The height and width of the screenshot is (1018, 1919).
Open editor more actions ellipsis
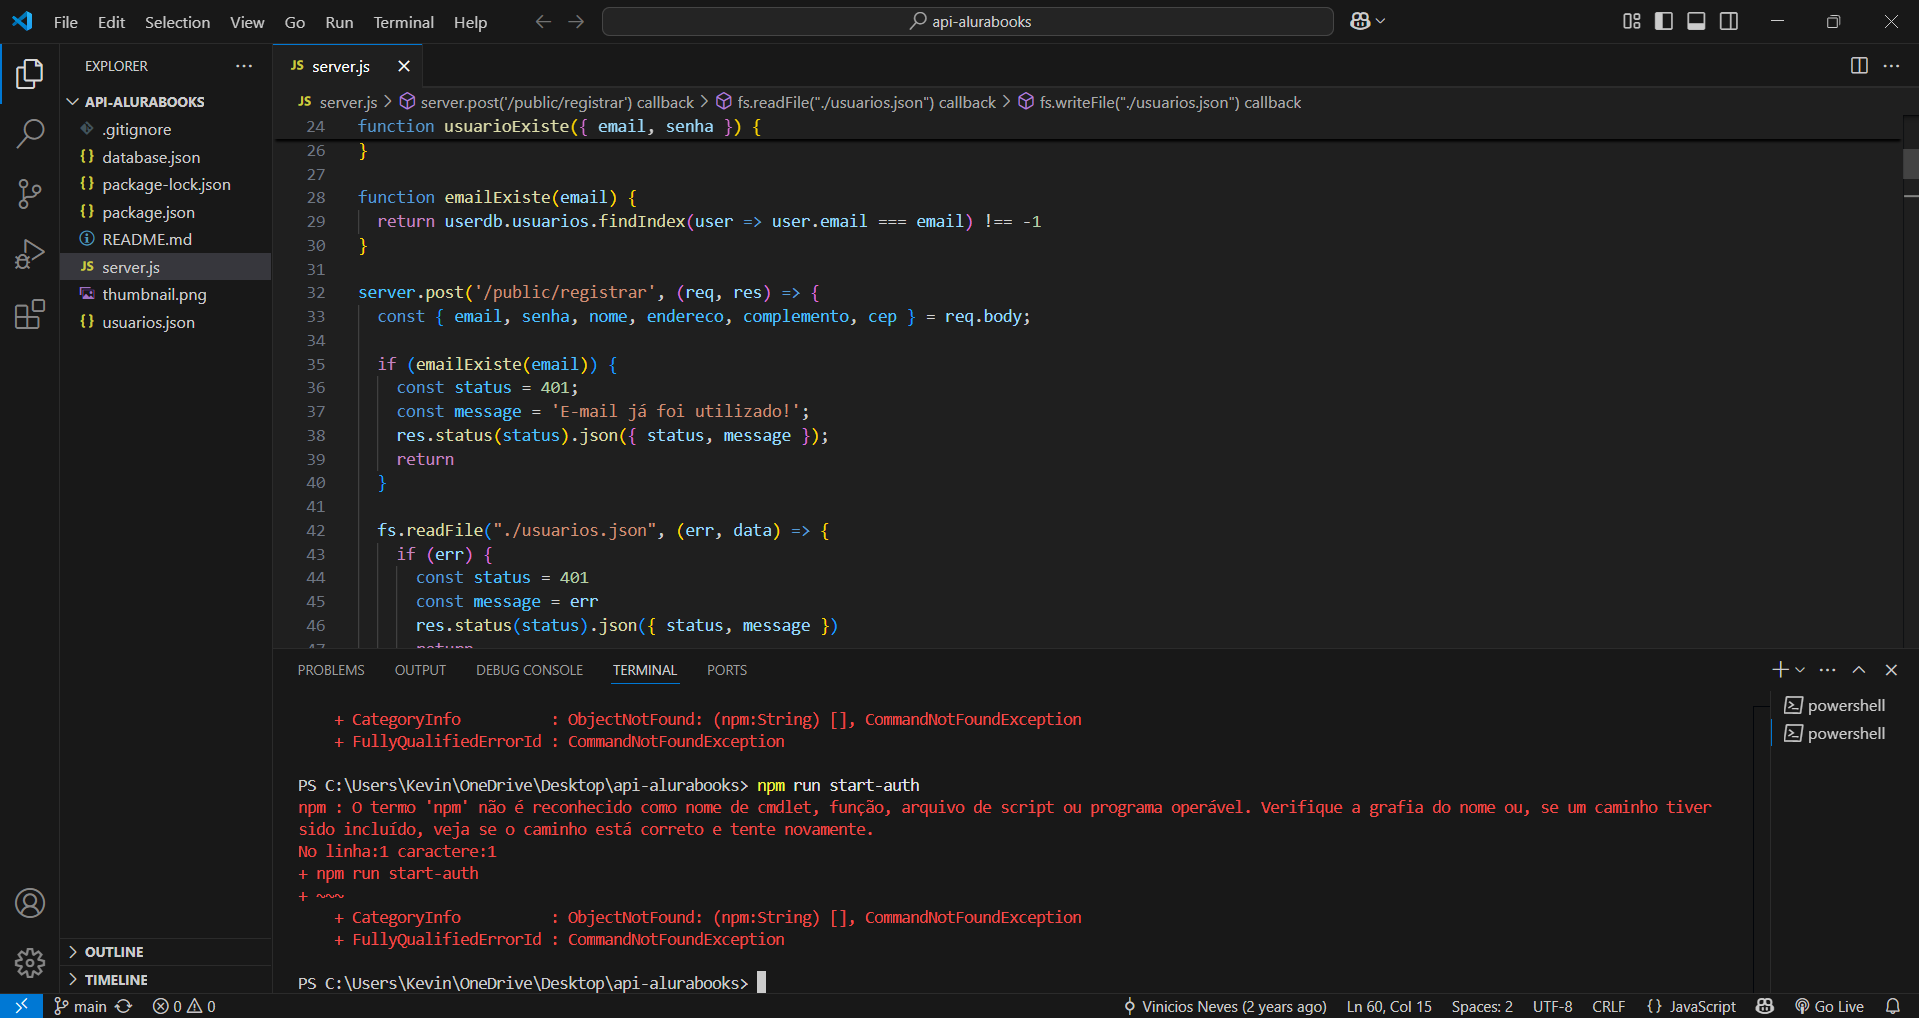1891,66
